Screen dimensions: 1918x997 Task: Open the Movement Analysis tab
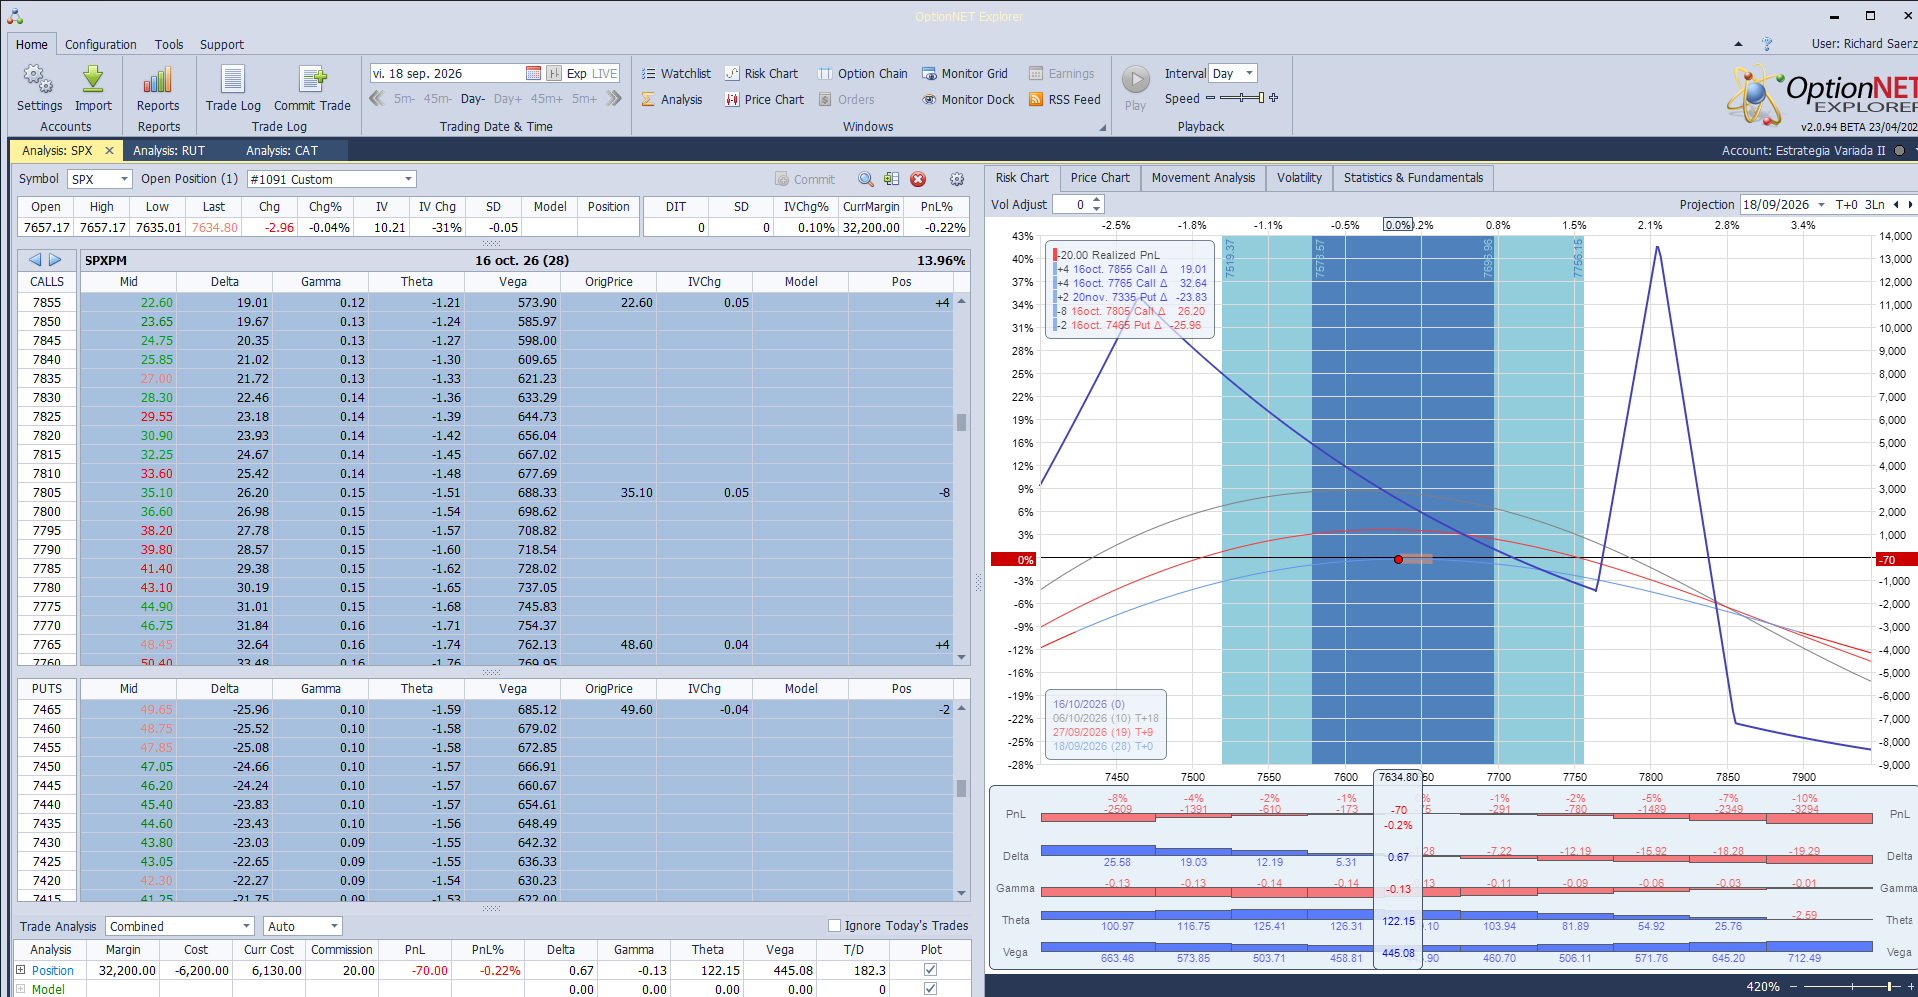(x=1203, y=178)
